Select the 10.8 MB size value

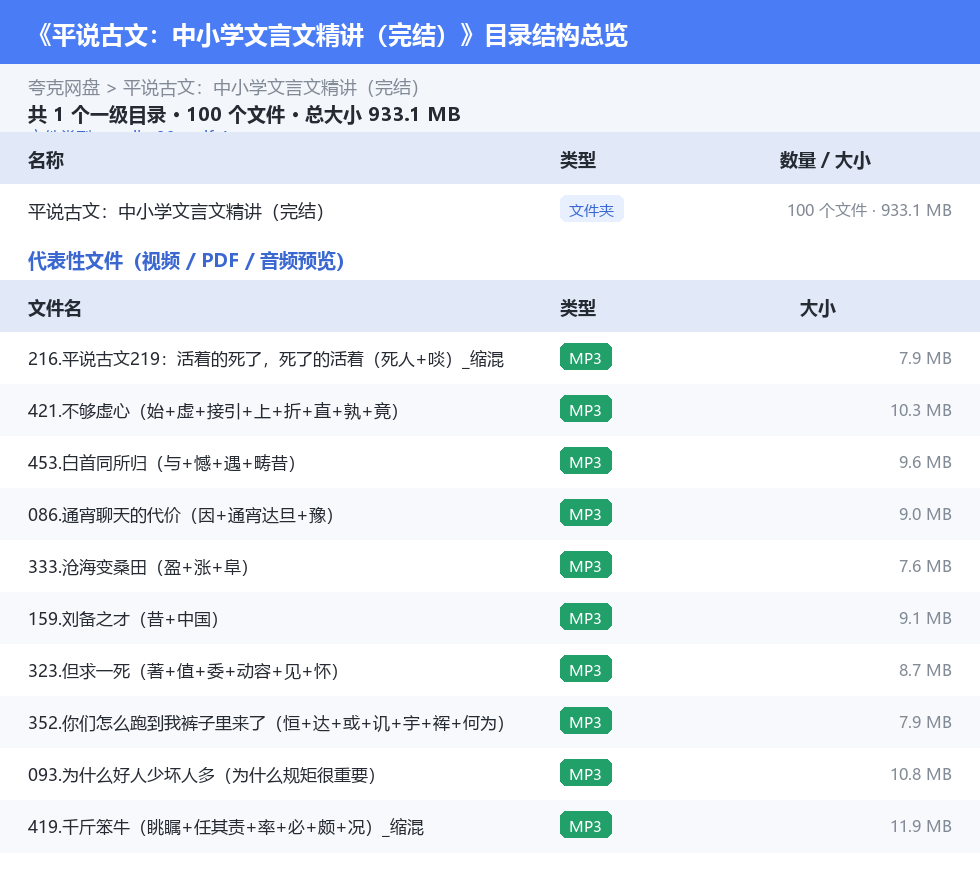coord(921,773)
